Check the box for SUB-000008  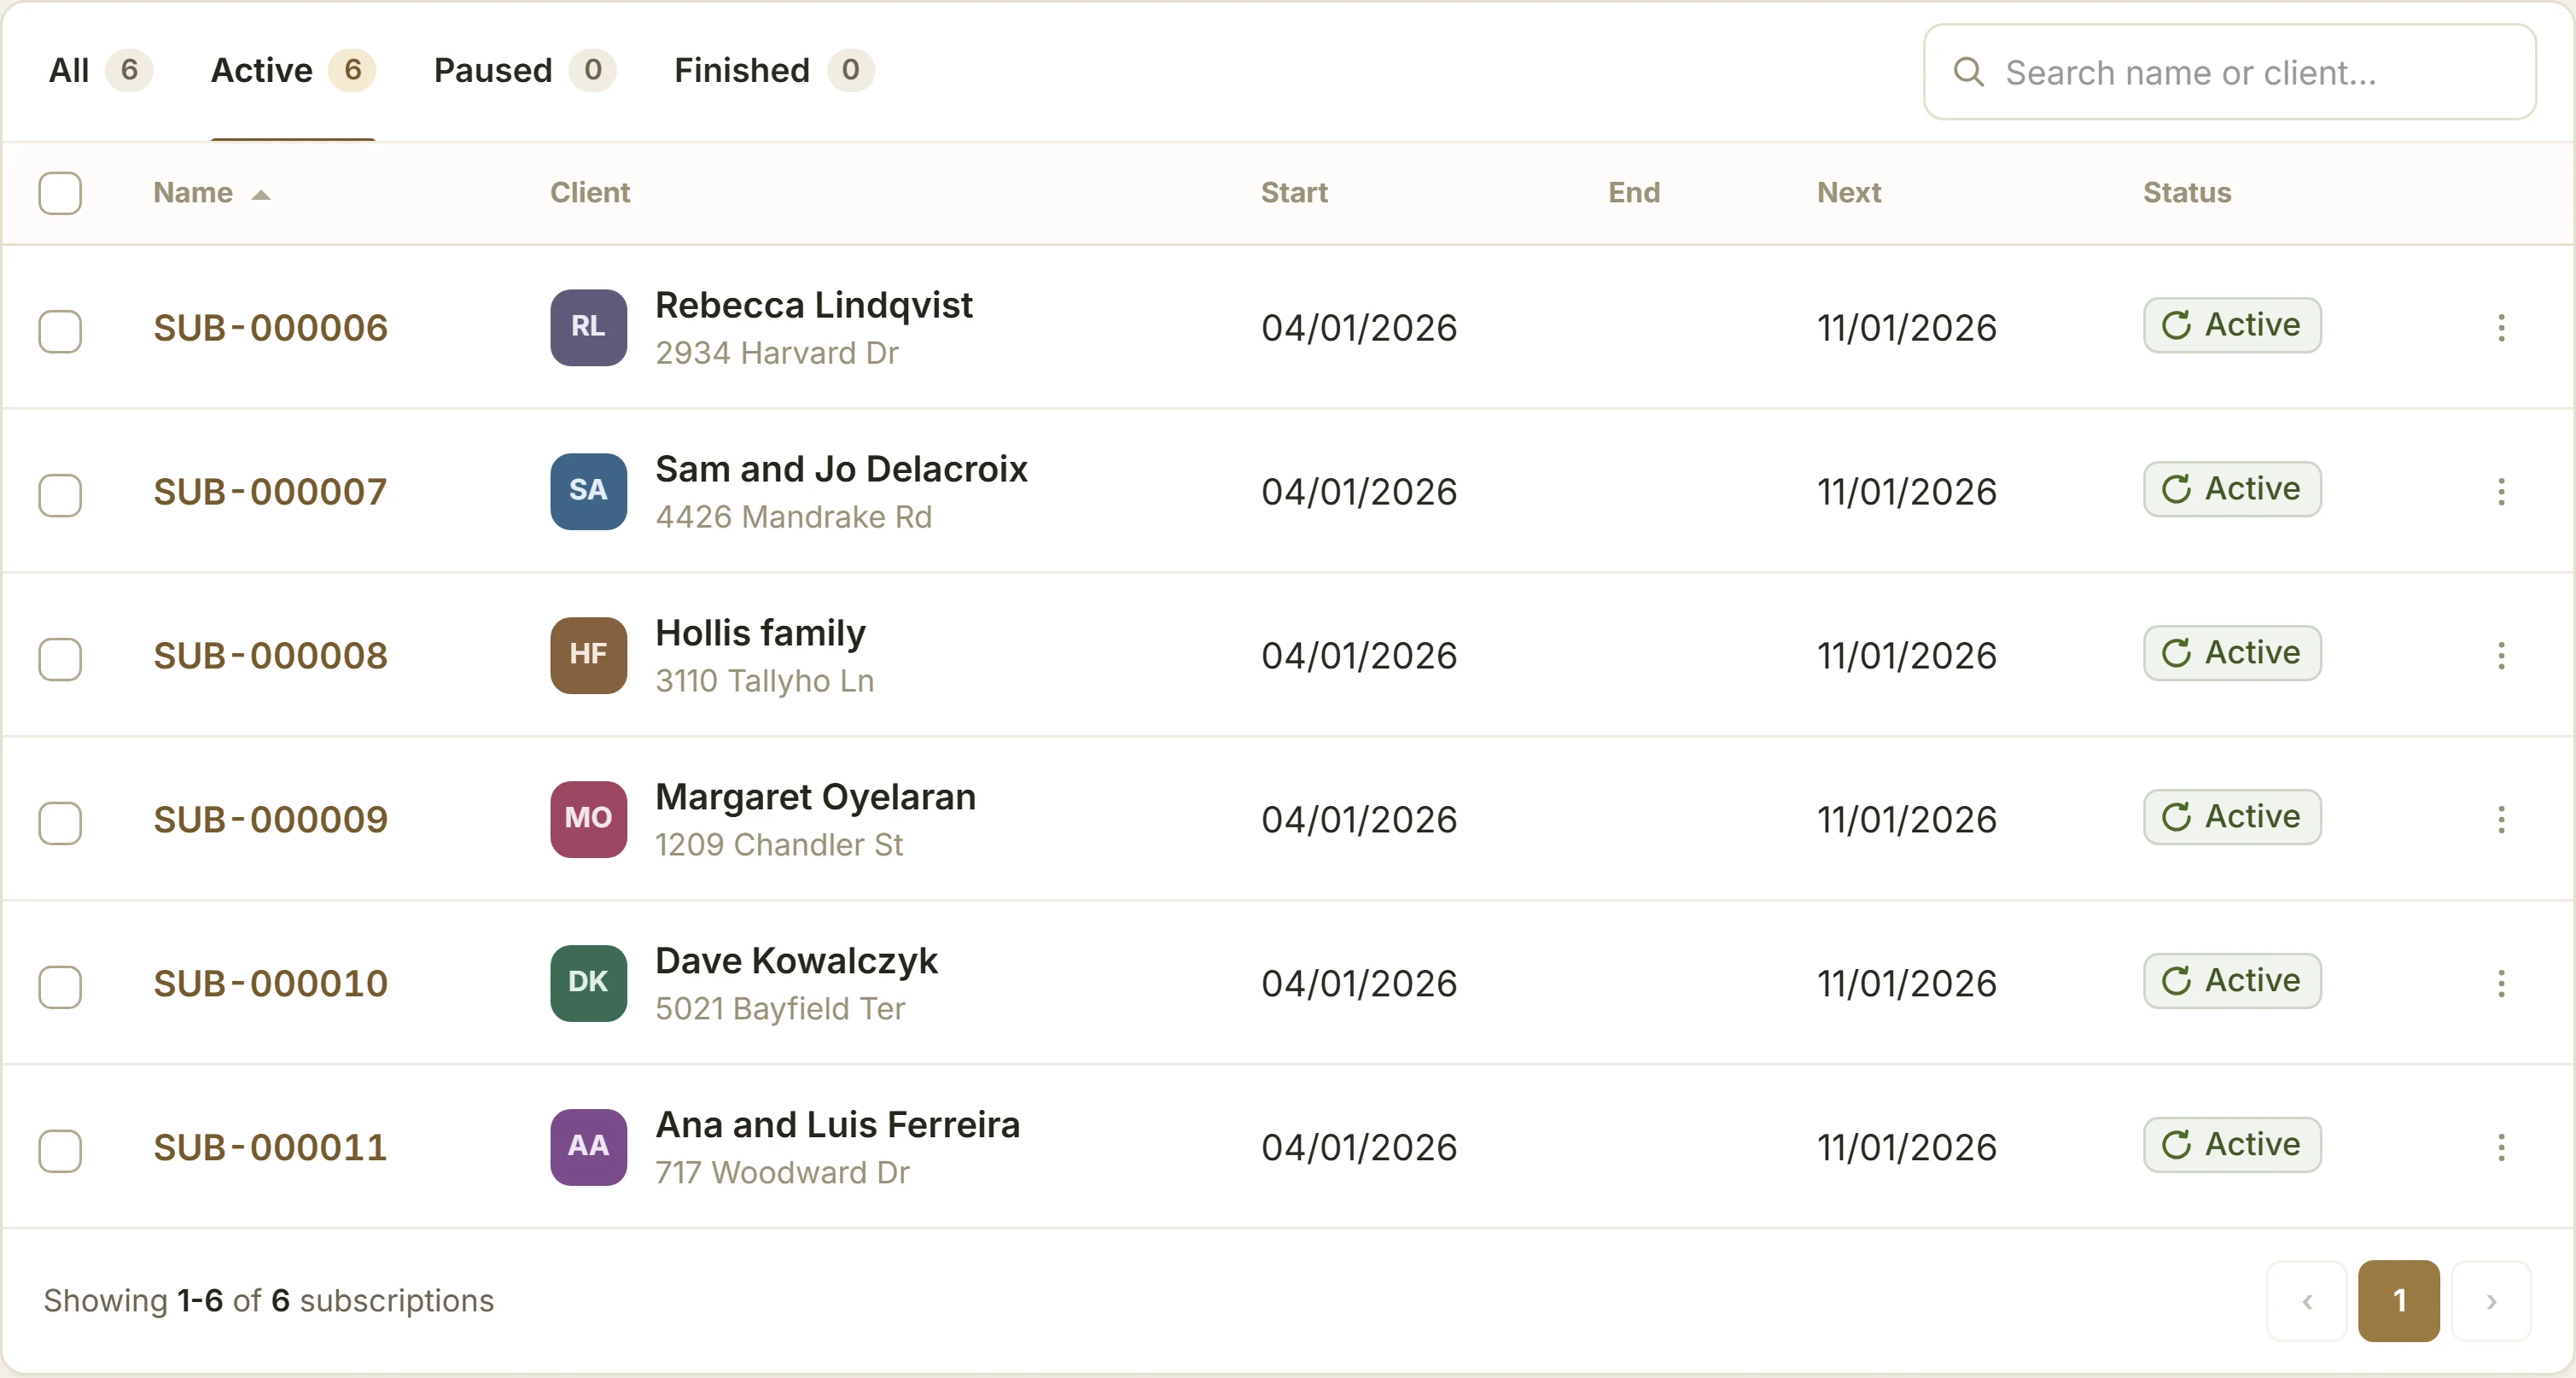60,659
